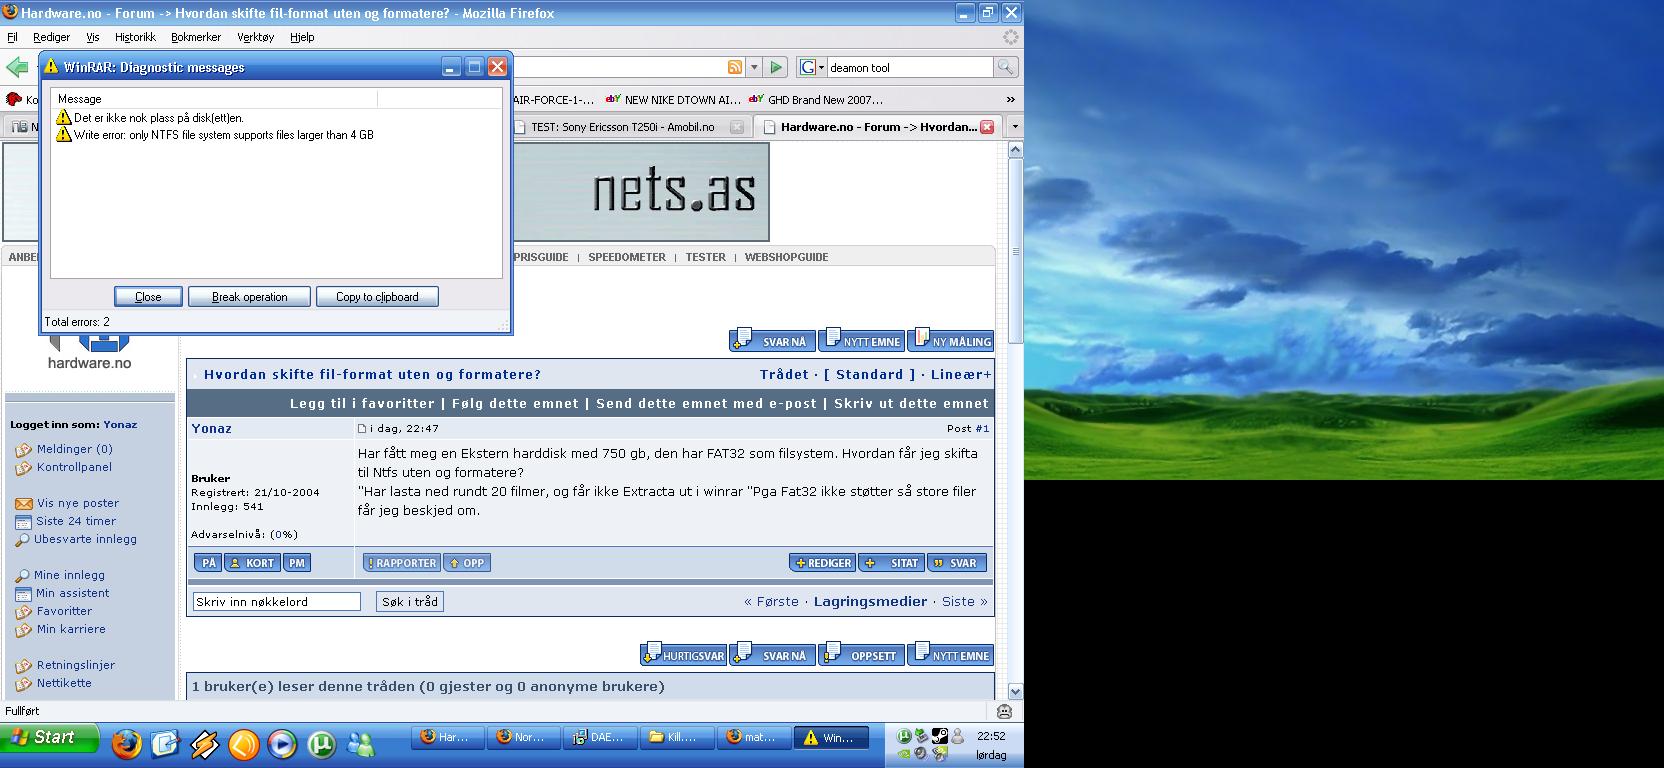Viewport: 1664px width, 768px height.
Task: Click the HURTIGSVAR quick reply button
Action: (x=683, y=655)
